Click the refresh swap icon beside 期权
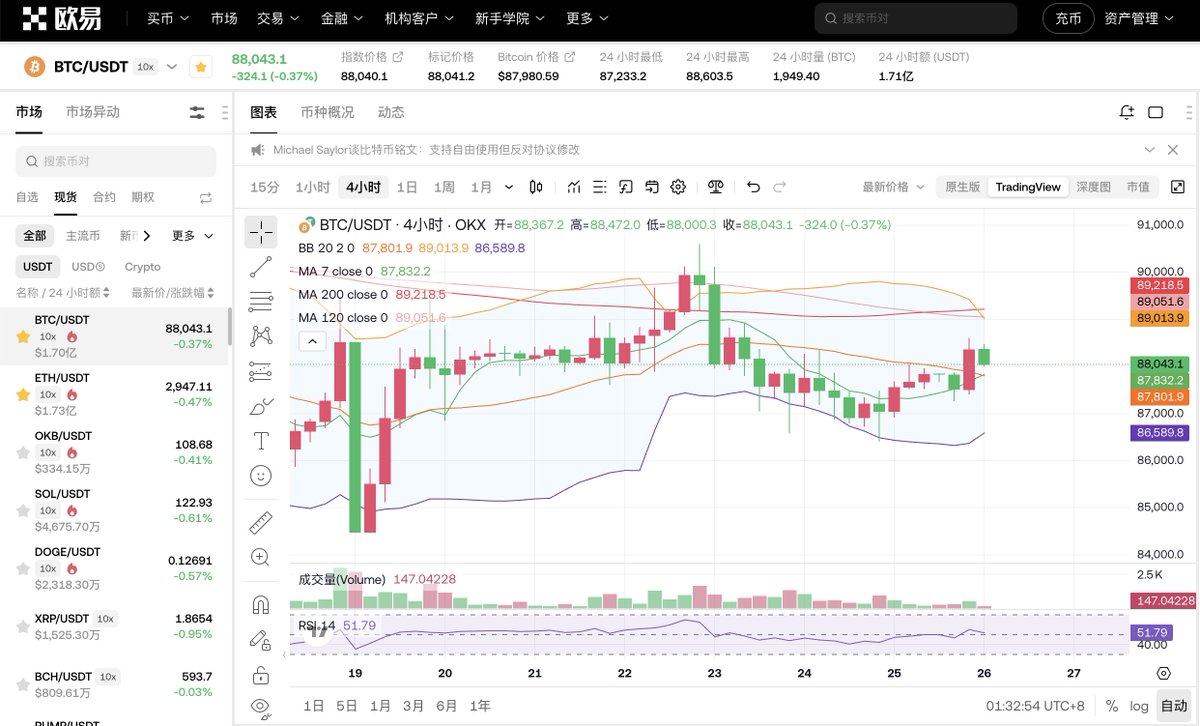The width and height of the screenshot is (1200, 726). coord(206,198)
